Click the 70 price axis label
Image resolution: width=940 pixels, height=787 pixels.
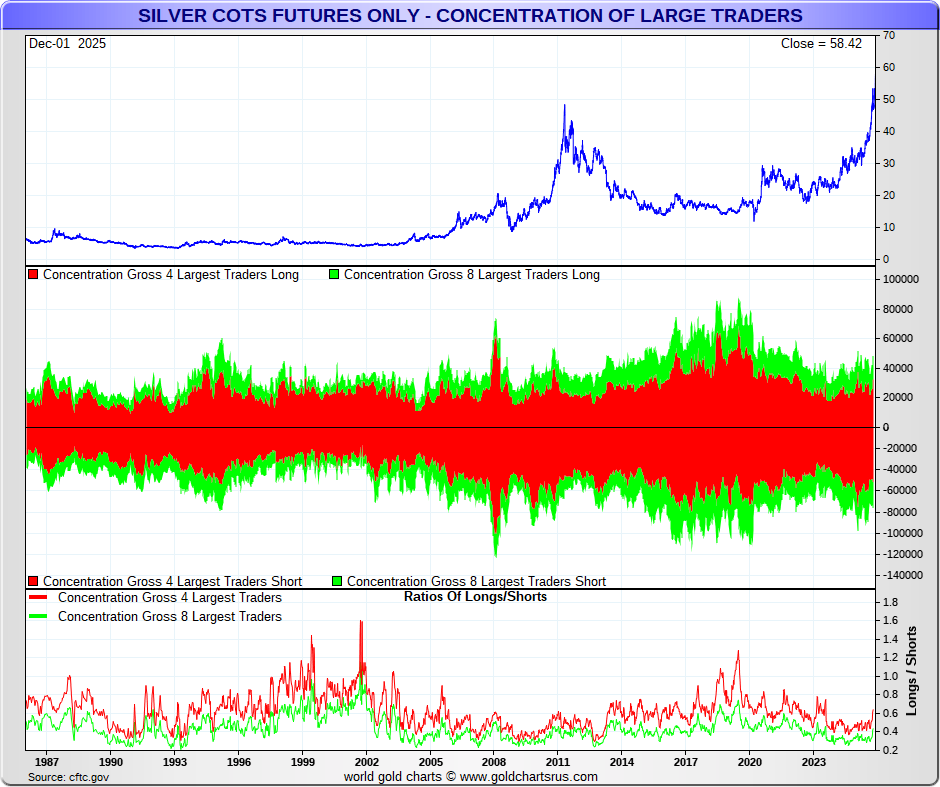click(889, 35)
